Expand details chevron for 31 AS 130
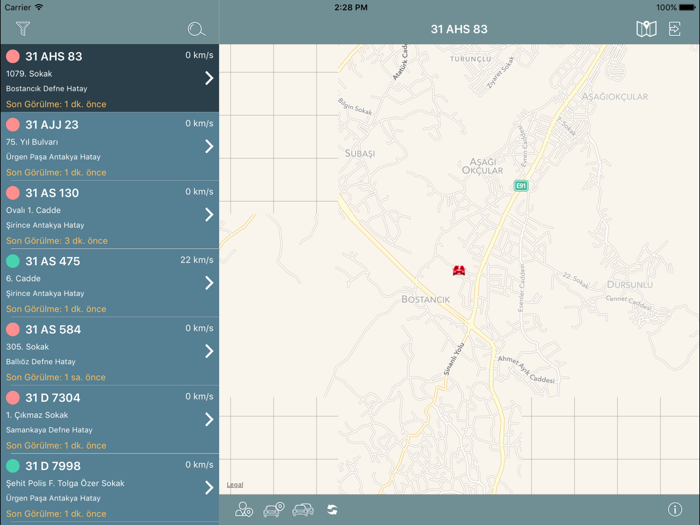This screenshot has height=525, width=700. click(209, 215)
